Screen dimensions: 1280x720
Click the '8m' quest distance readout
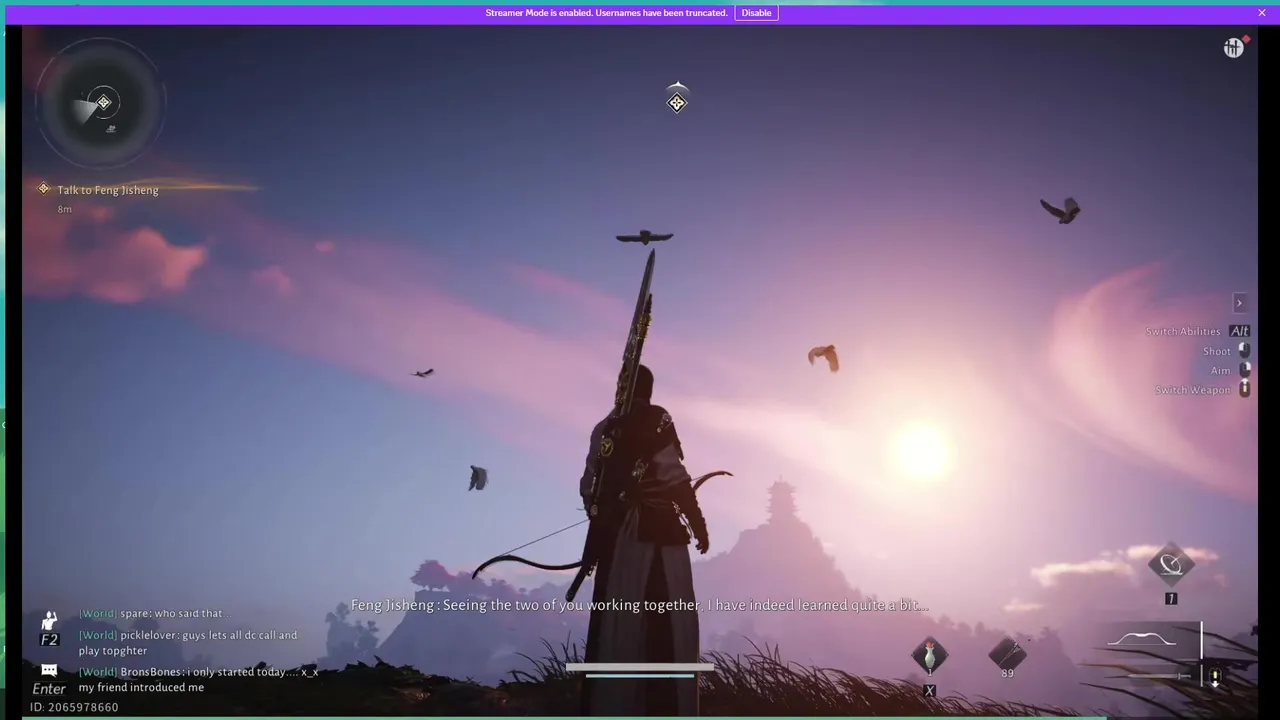64,209
